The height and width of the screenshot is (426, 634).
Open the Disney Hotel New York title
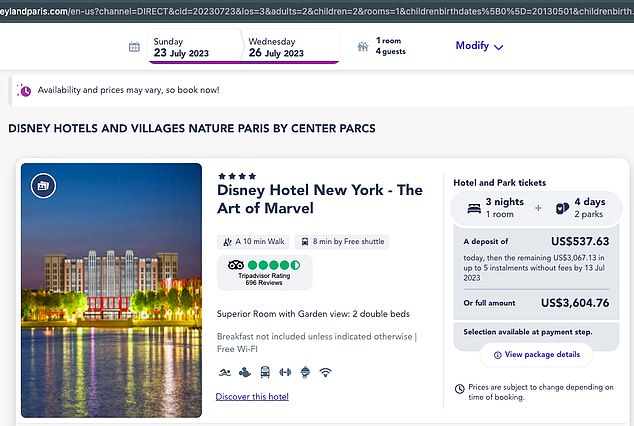click(320, 199)
